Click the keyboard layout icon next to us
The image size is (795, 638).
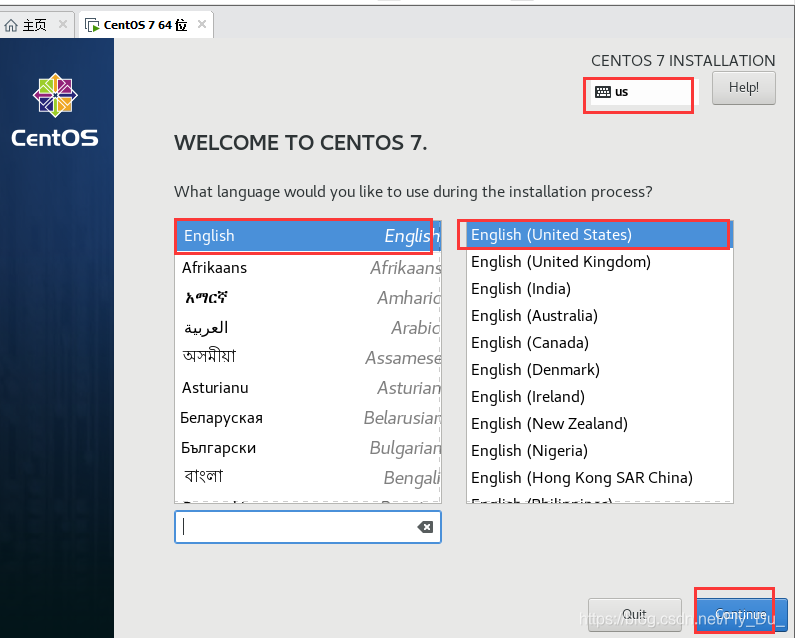[x=602, y=92]
